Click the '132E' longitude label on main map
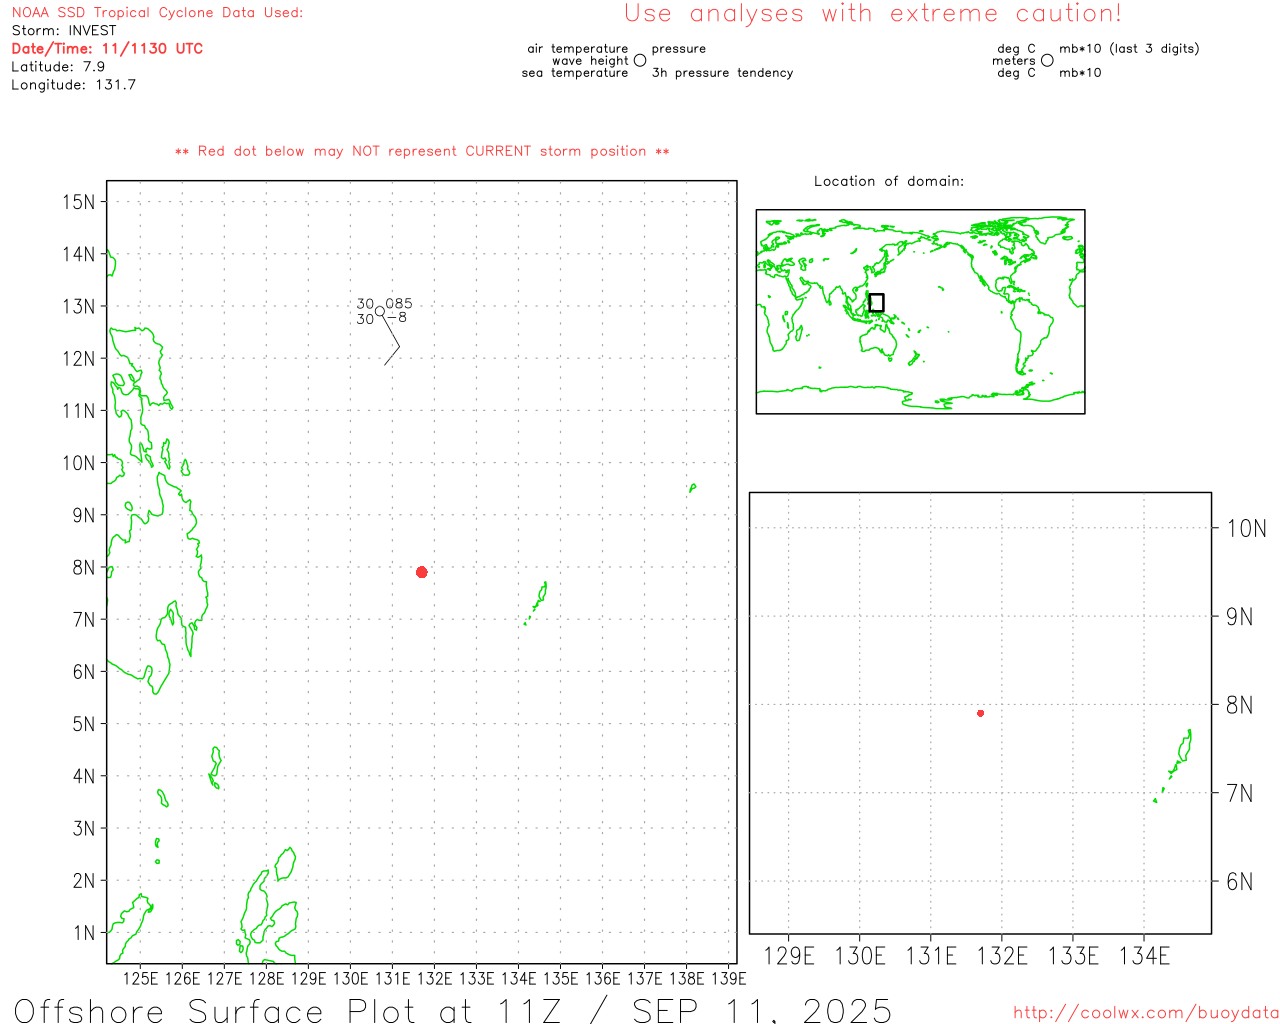 coord(434,978)
